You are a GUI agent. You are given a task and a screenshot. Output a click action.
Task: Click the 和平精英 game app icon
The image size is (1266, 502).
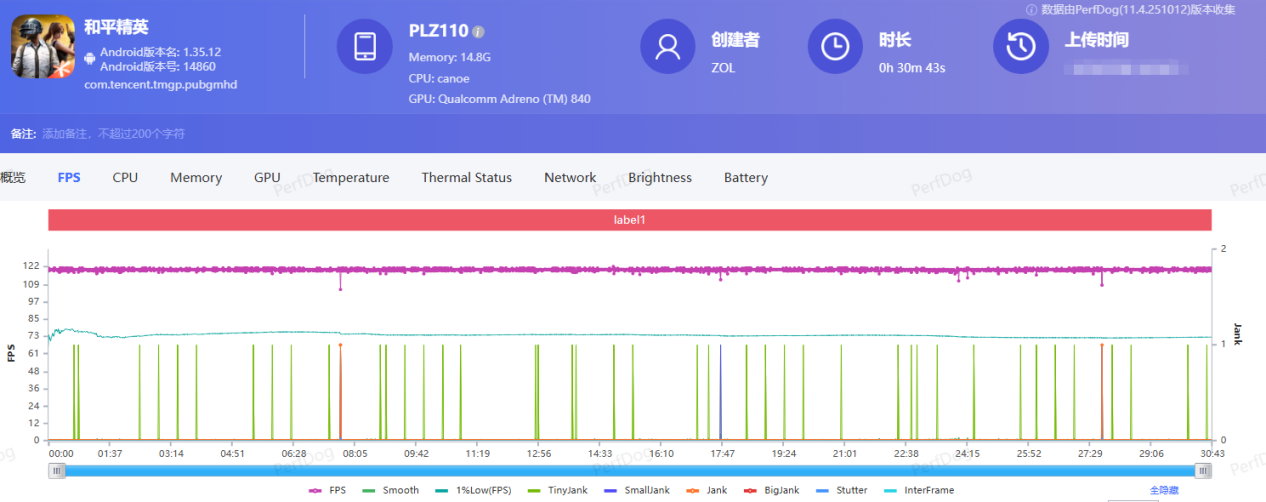point(43,46)
